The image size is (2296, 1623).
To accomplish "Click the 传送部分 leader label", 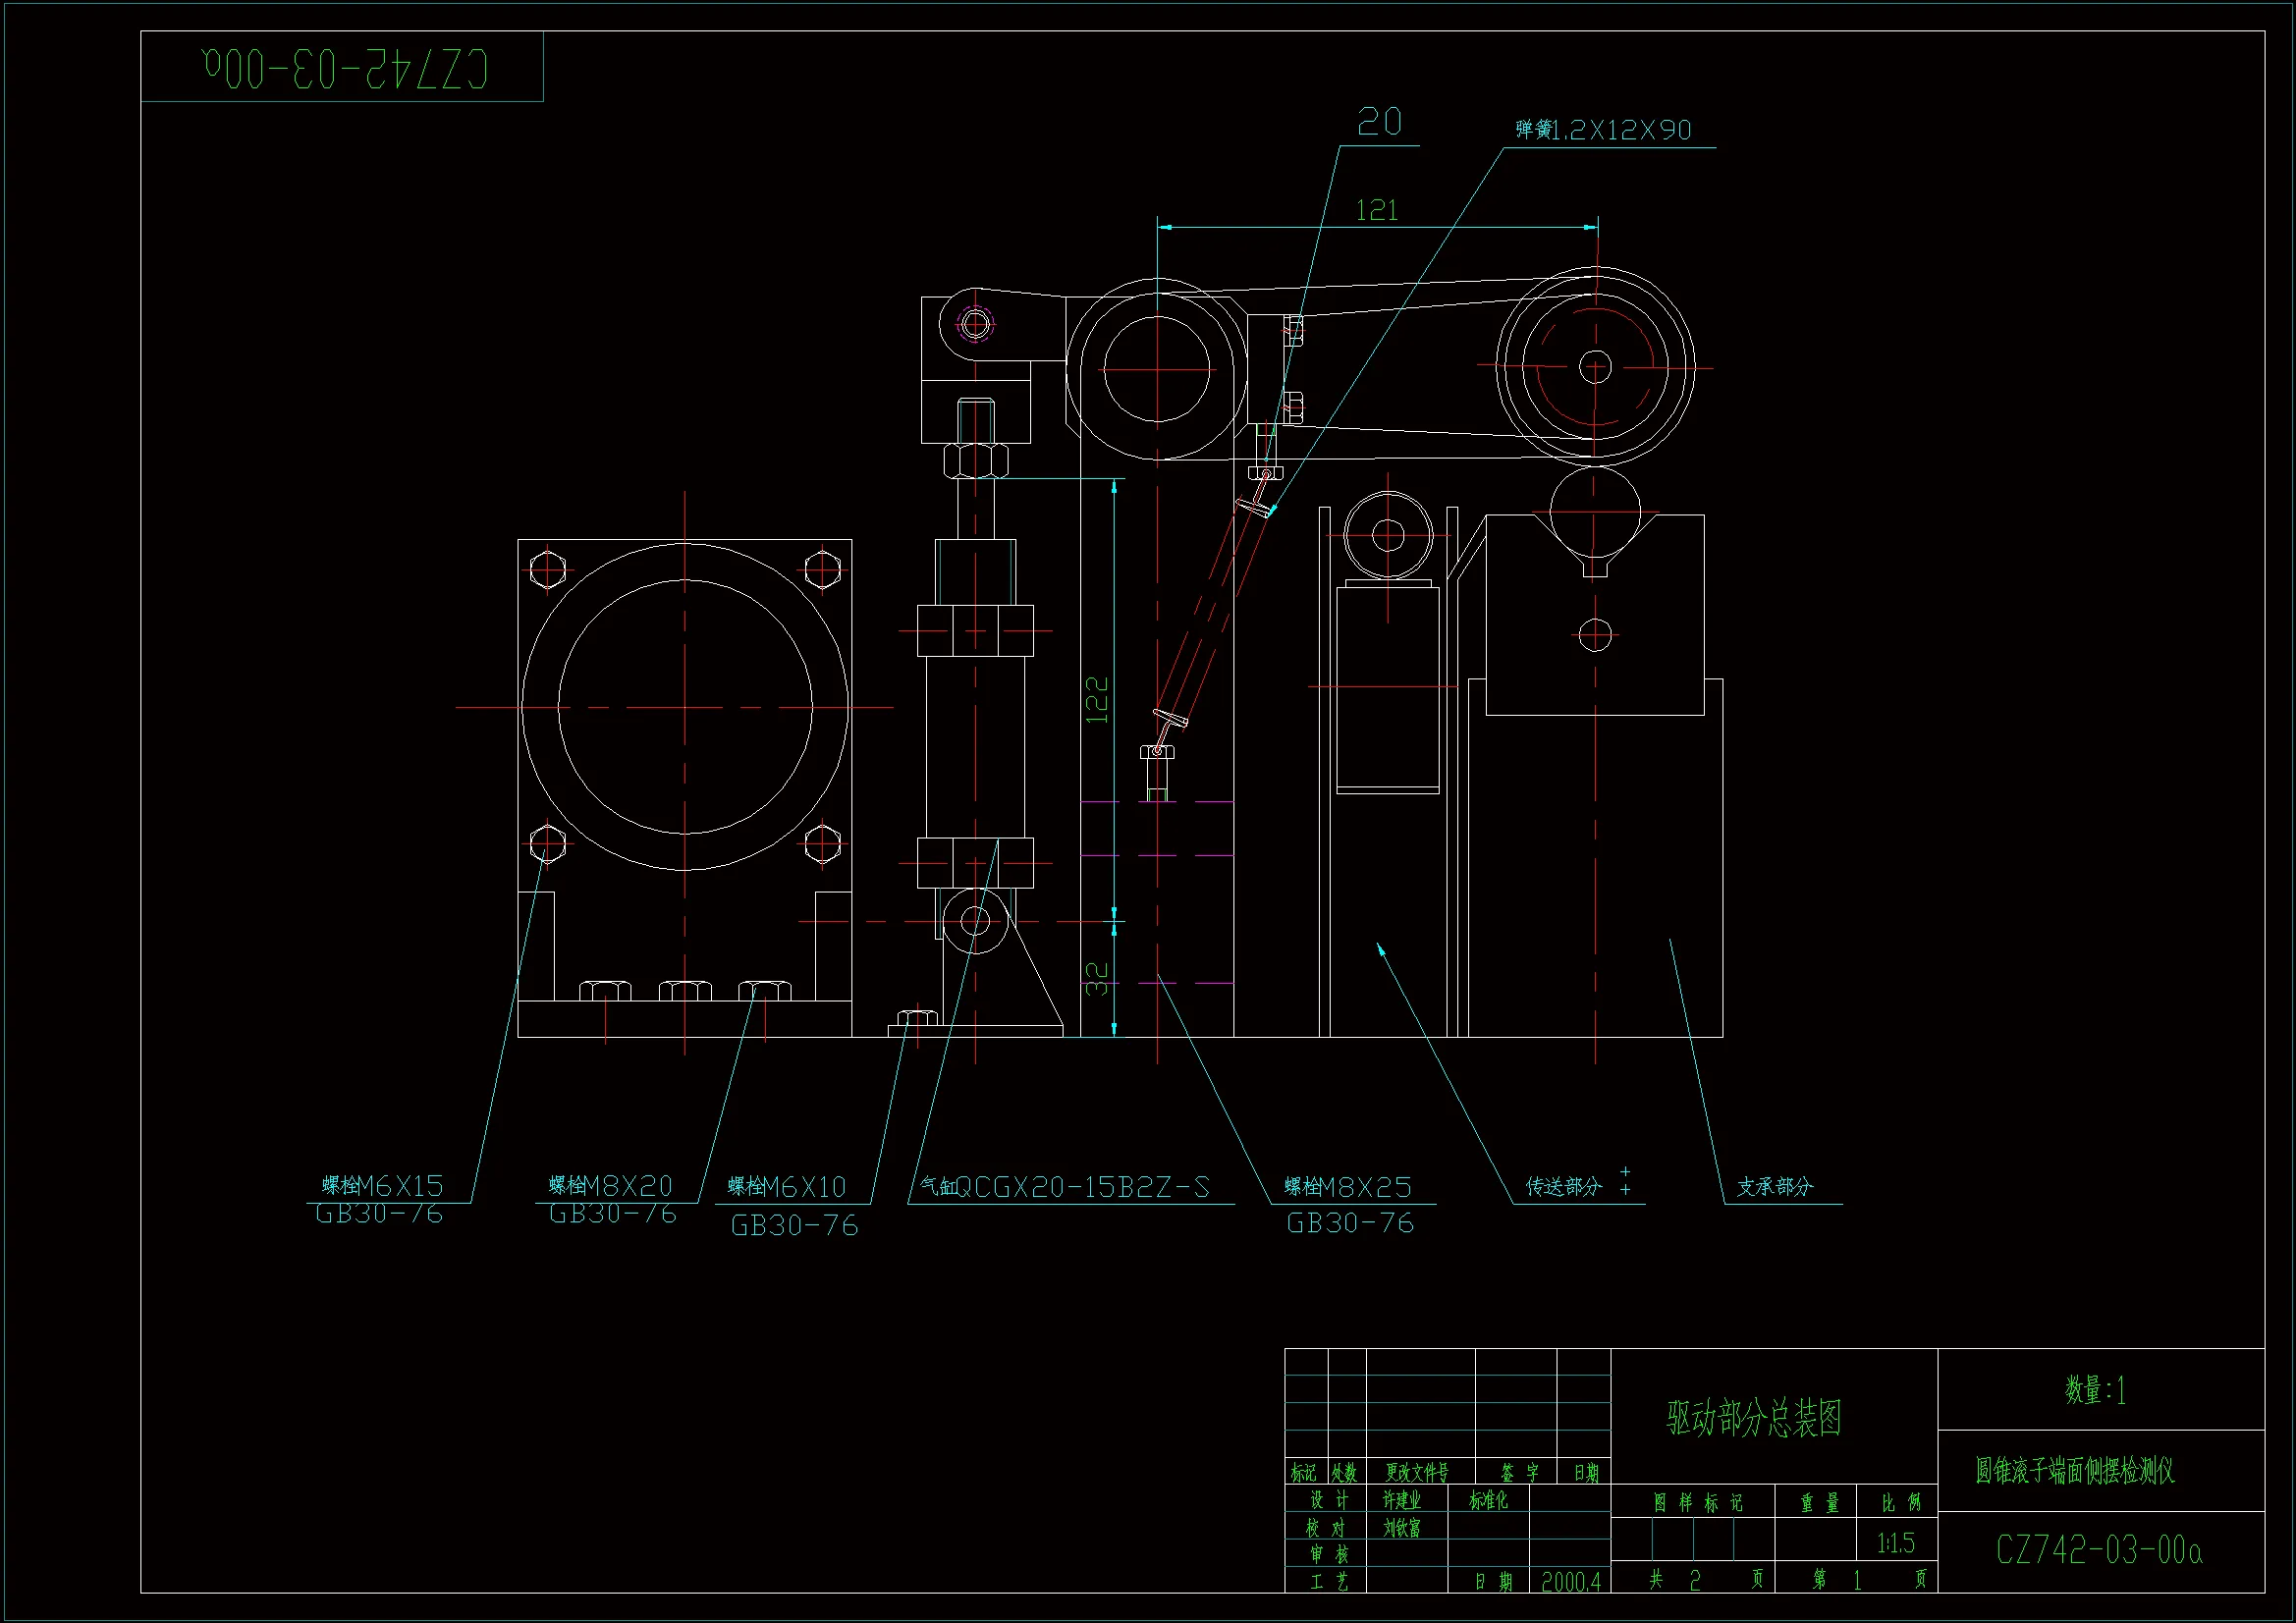I will tap(1563, 1187).
